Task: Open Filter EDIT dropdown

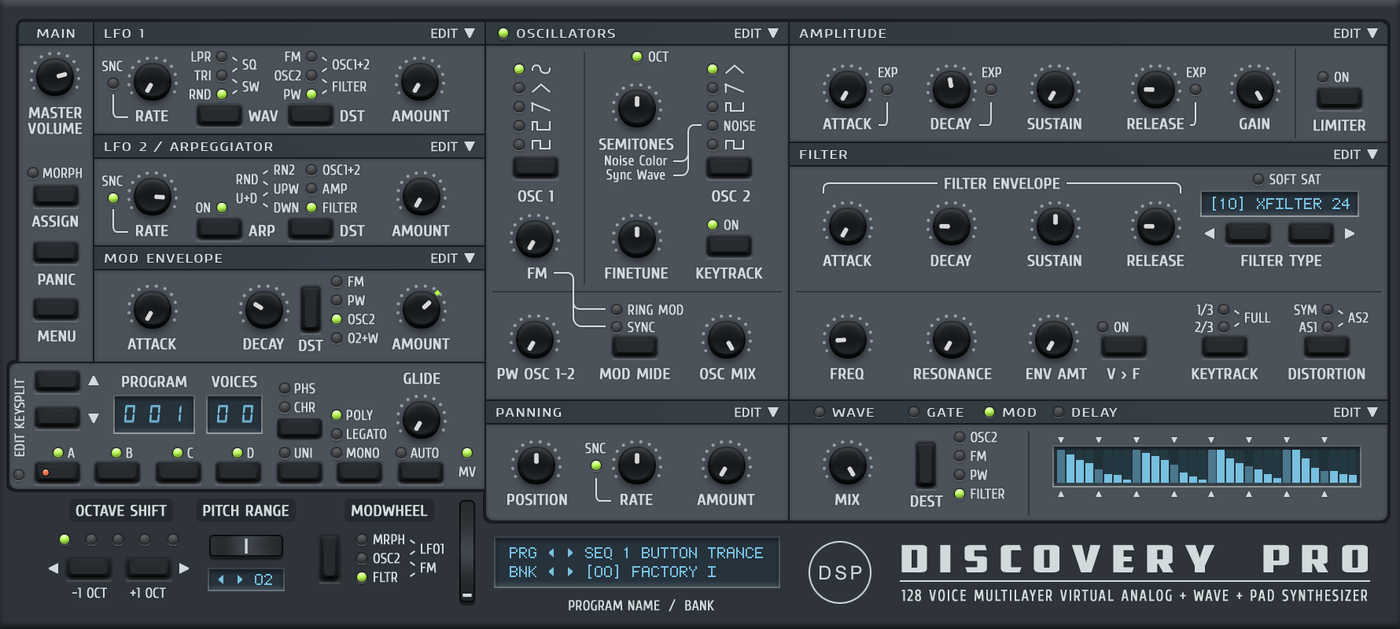Action: [x=1355, y=154]
